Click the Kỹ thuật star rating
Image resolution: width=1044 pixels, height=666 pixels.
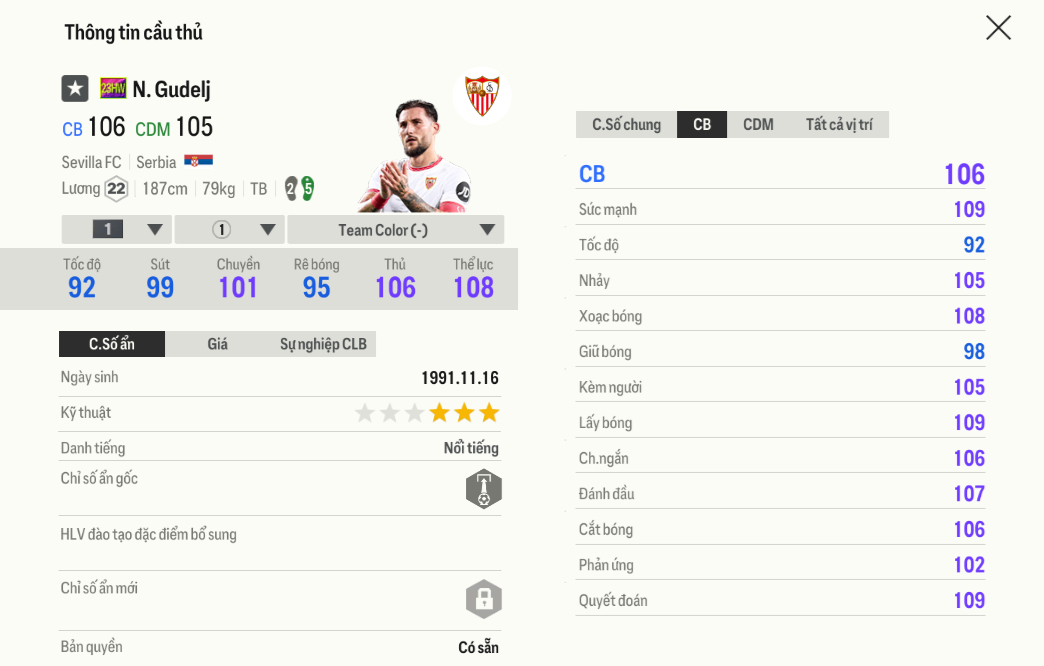coord(427,413)
